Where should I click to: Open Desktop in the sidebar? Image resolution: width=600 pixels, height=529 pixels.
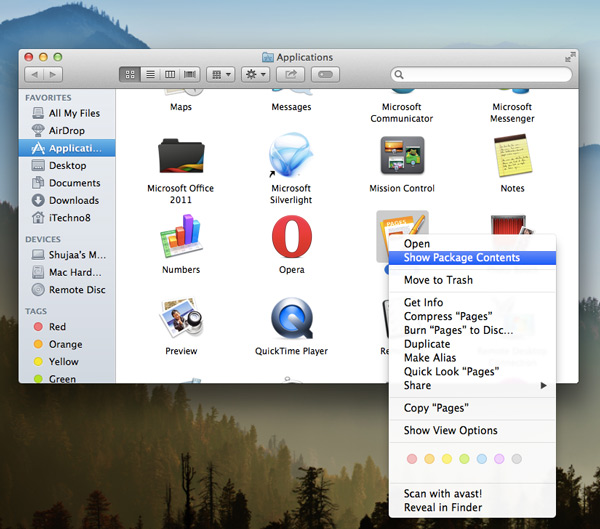(67, 165)
